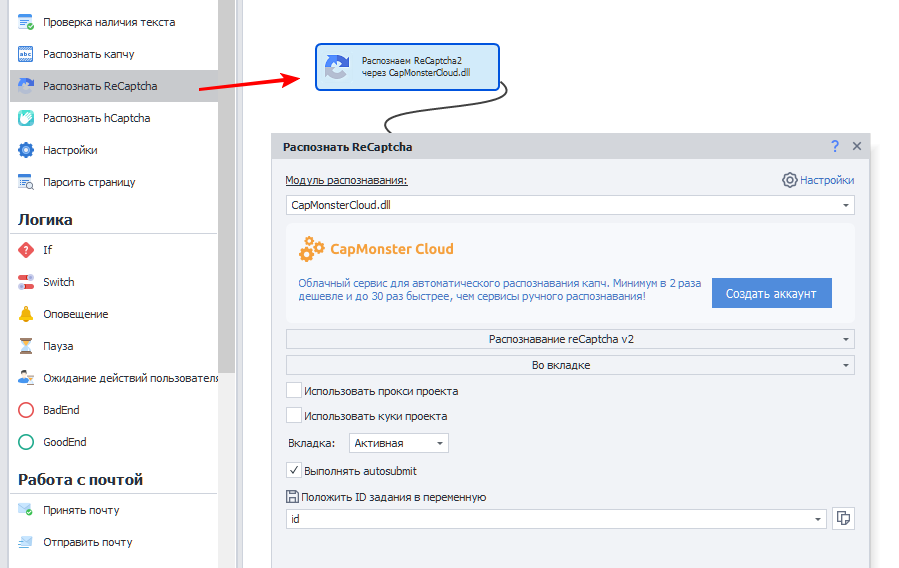The width and height of the screenshot is (899, 568).
Task: Click the floppy disk icon before Положить ID
Action: pos(292,497)
